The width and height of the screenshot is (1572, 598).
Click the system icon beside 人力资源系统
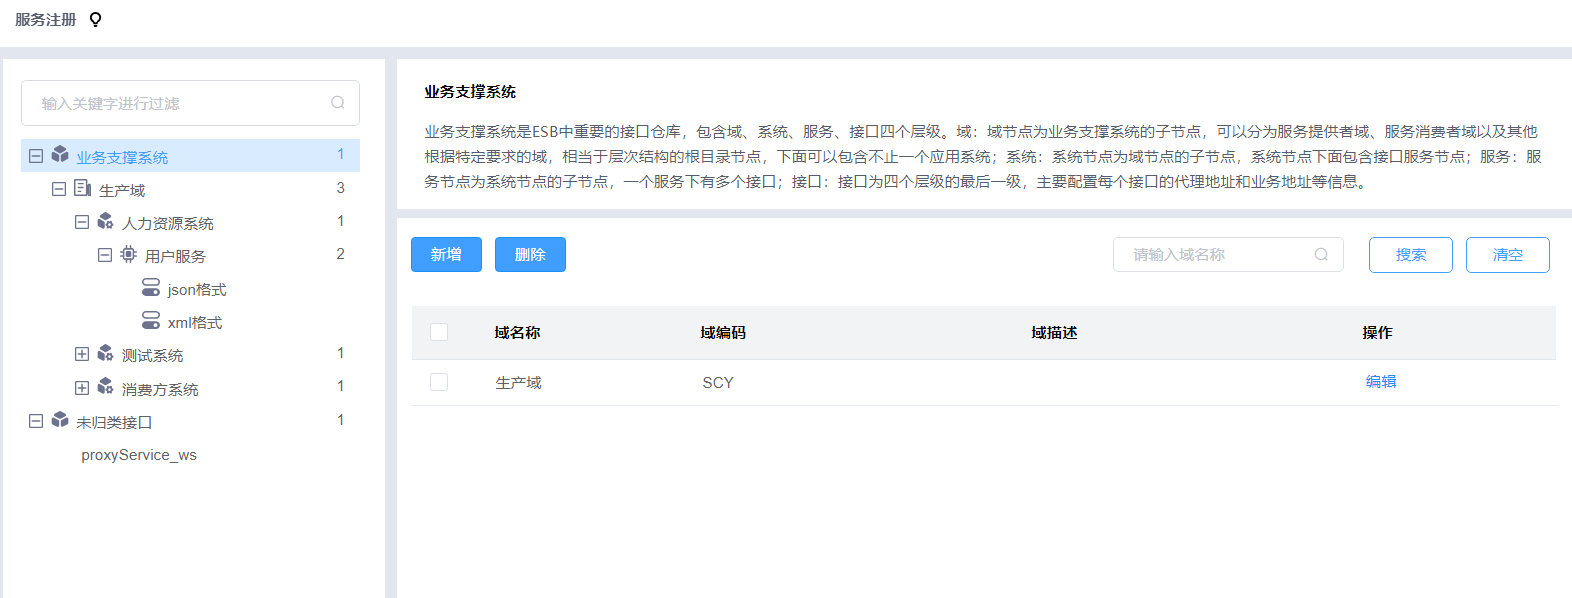click(x=106, y=221)
